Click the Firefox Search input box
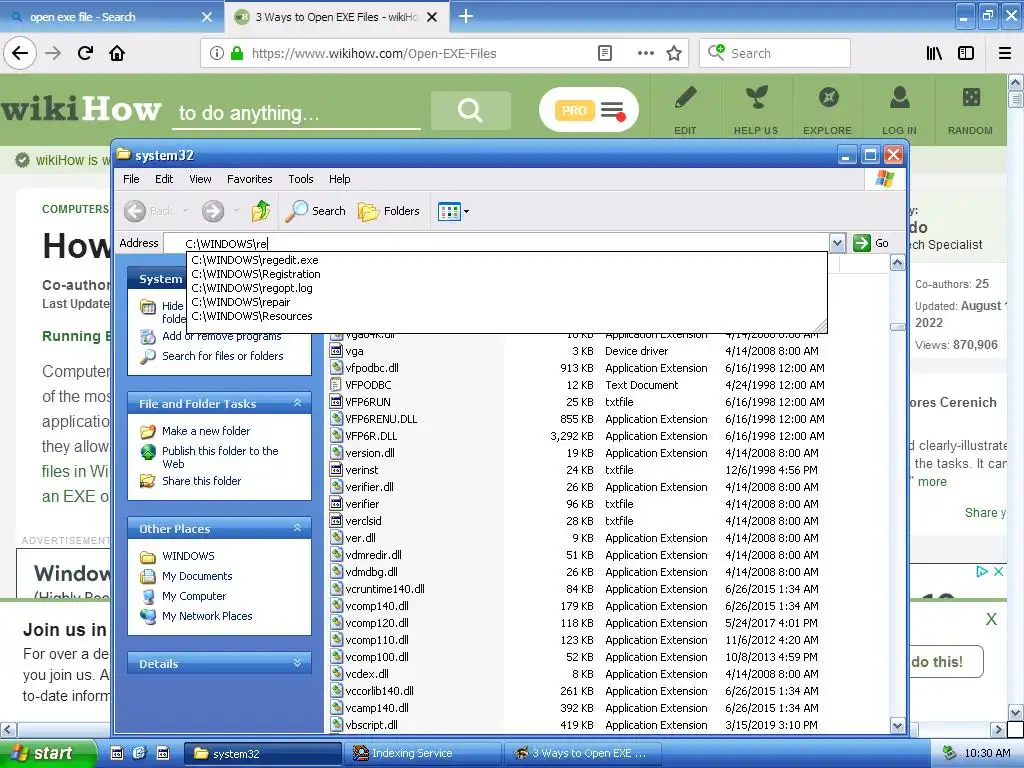The width and height of the screenshot is (1024, 768). (x=775, y=53)
